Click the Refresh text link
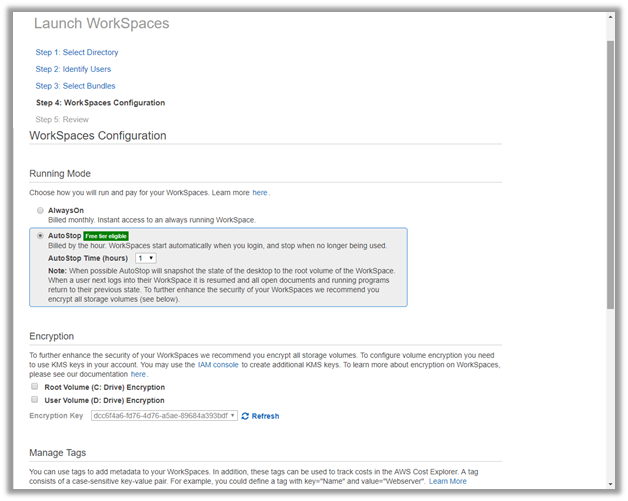 click(265, 416)
